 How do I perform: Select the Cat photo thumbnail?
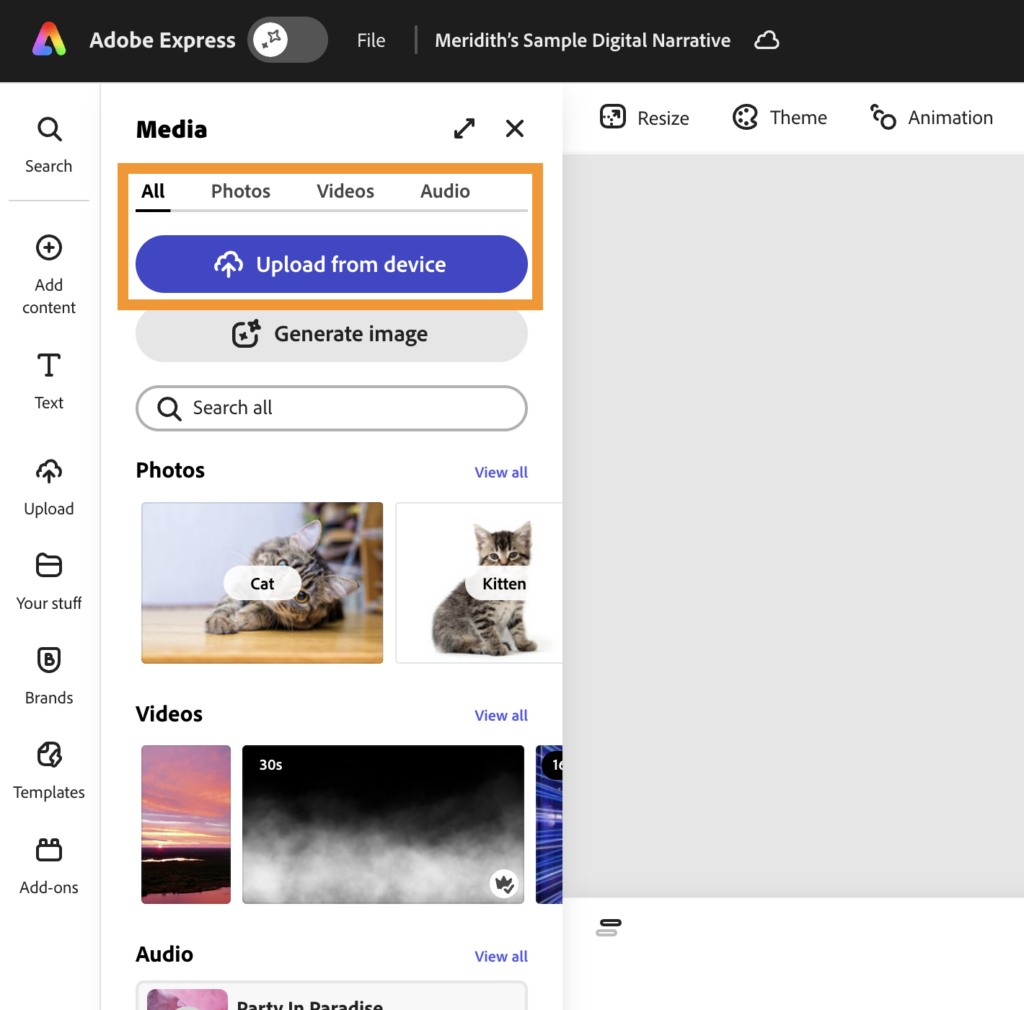[x=262, y=583]
